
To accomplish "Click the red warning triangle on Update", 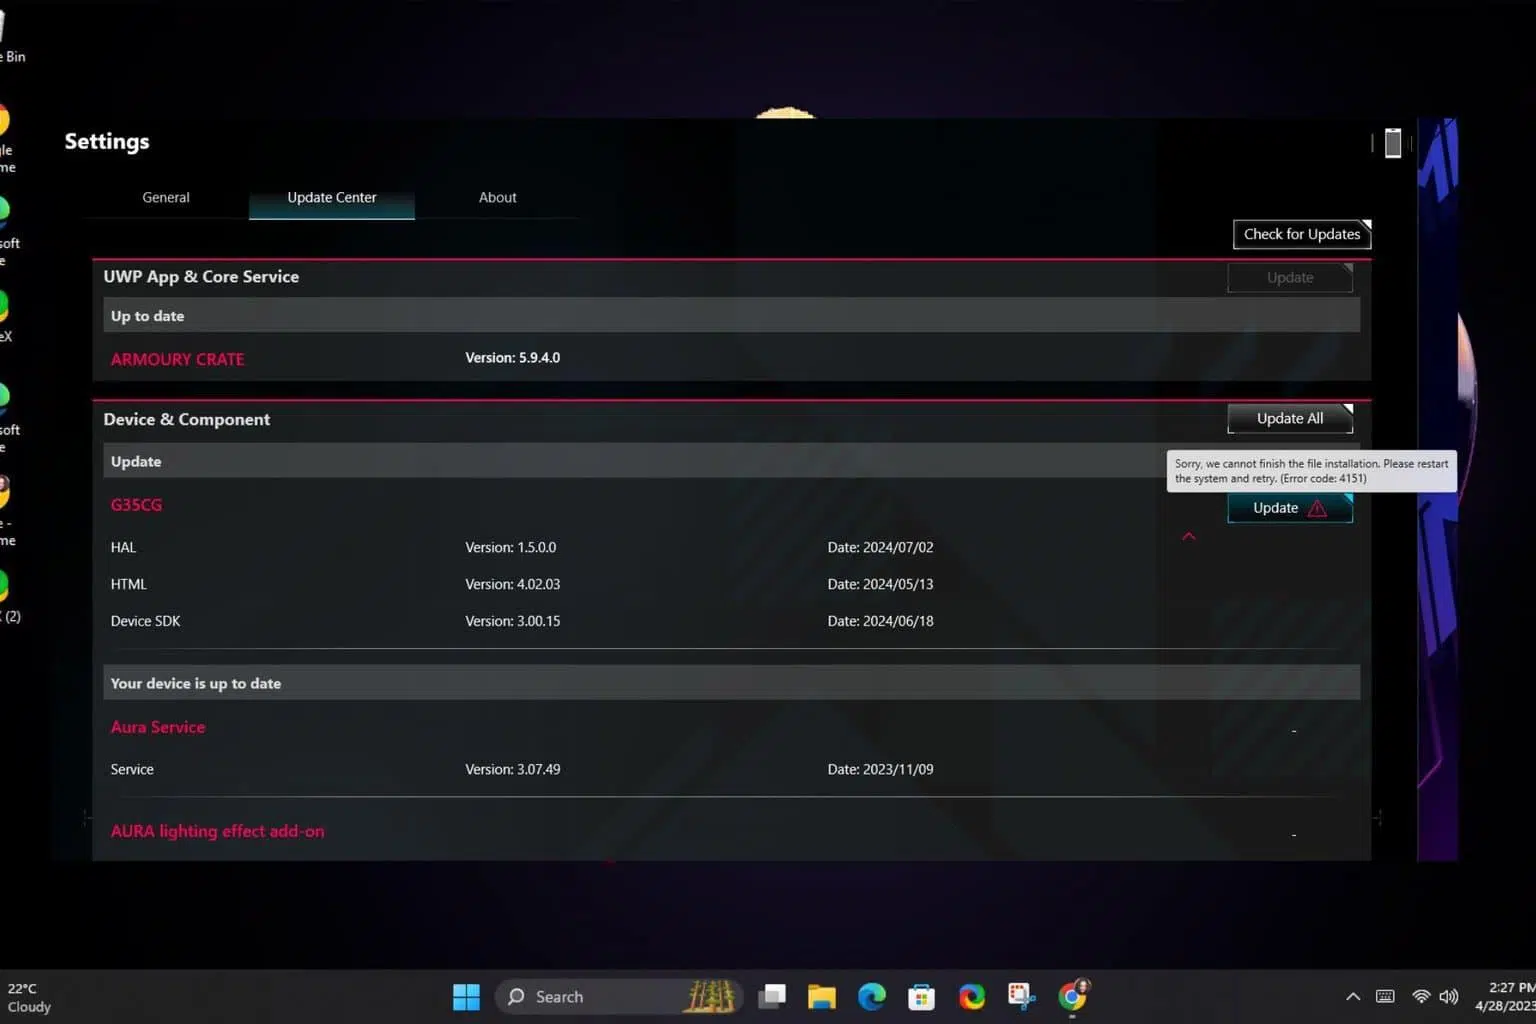I will click(x=1317, y=509).
